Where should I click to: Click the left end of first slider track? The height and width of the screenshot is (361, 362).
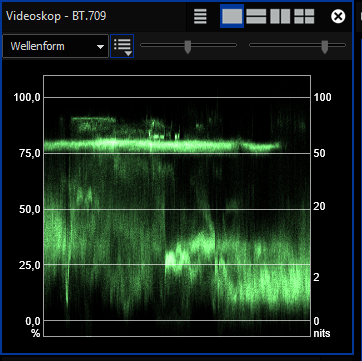click(142, 45)
